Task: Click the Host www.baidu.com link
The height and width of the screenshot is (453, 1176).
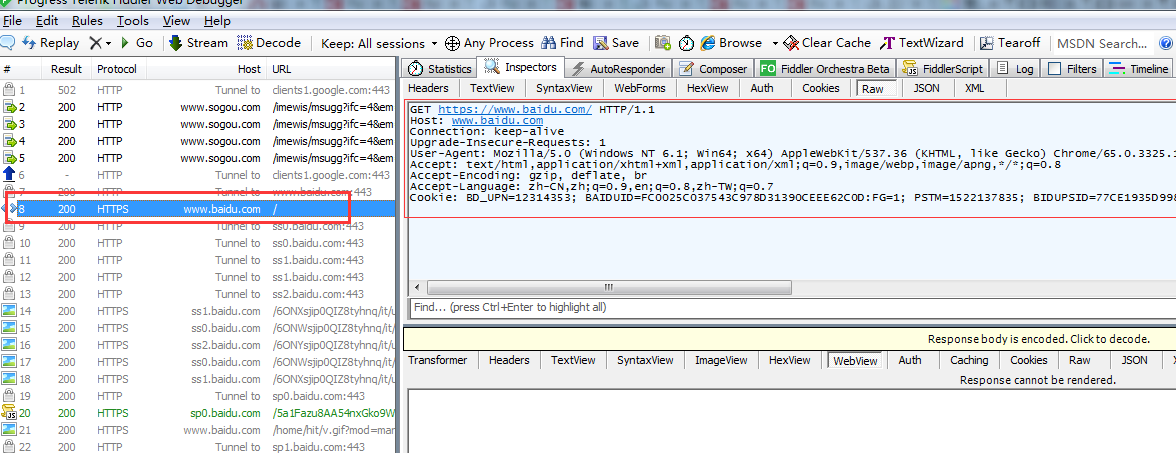Action: tap(497, 120)
